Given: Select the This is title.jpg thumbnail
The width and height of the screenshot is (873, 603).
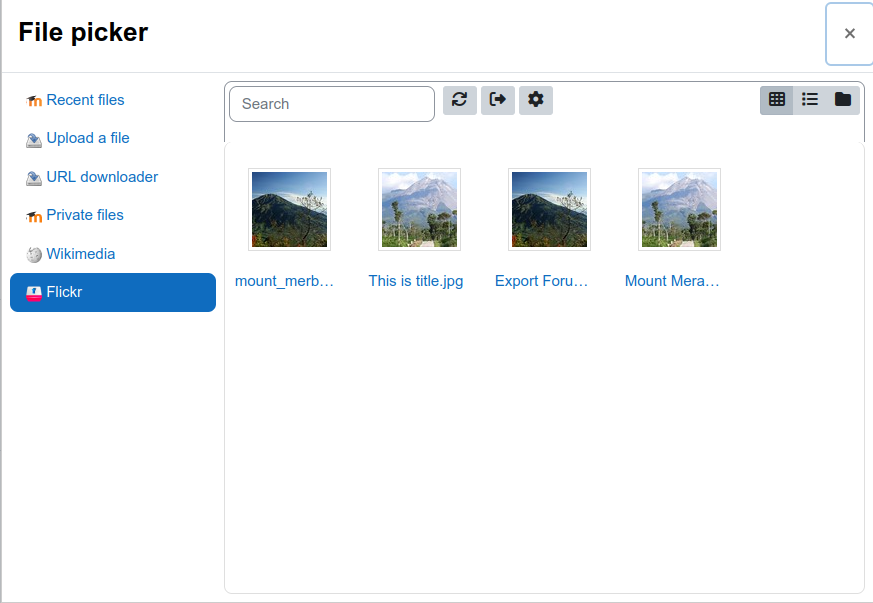Looking at the screenshot, I should (419, 209).
